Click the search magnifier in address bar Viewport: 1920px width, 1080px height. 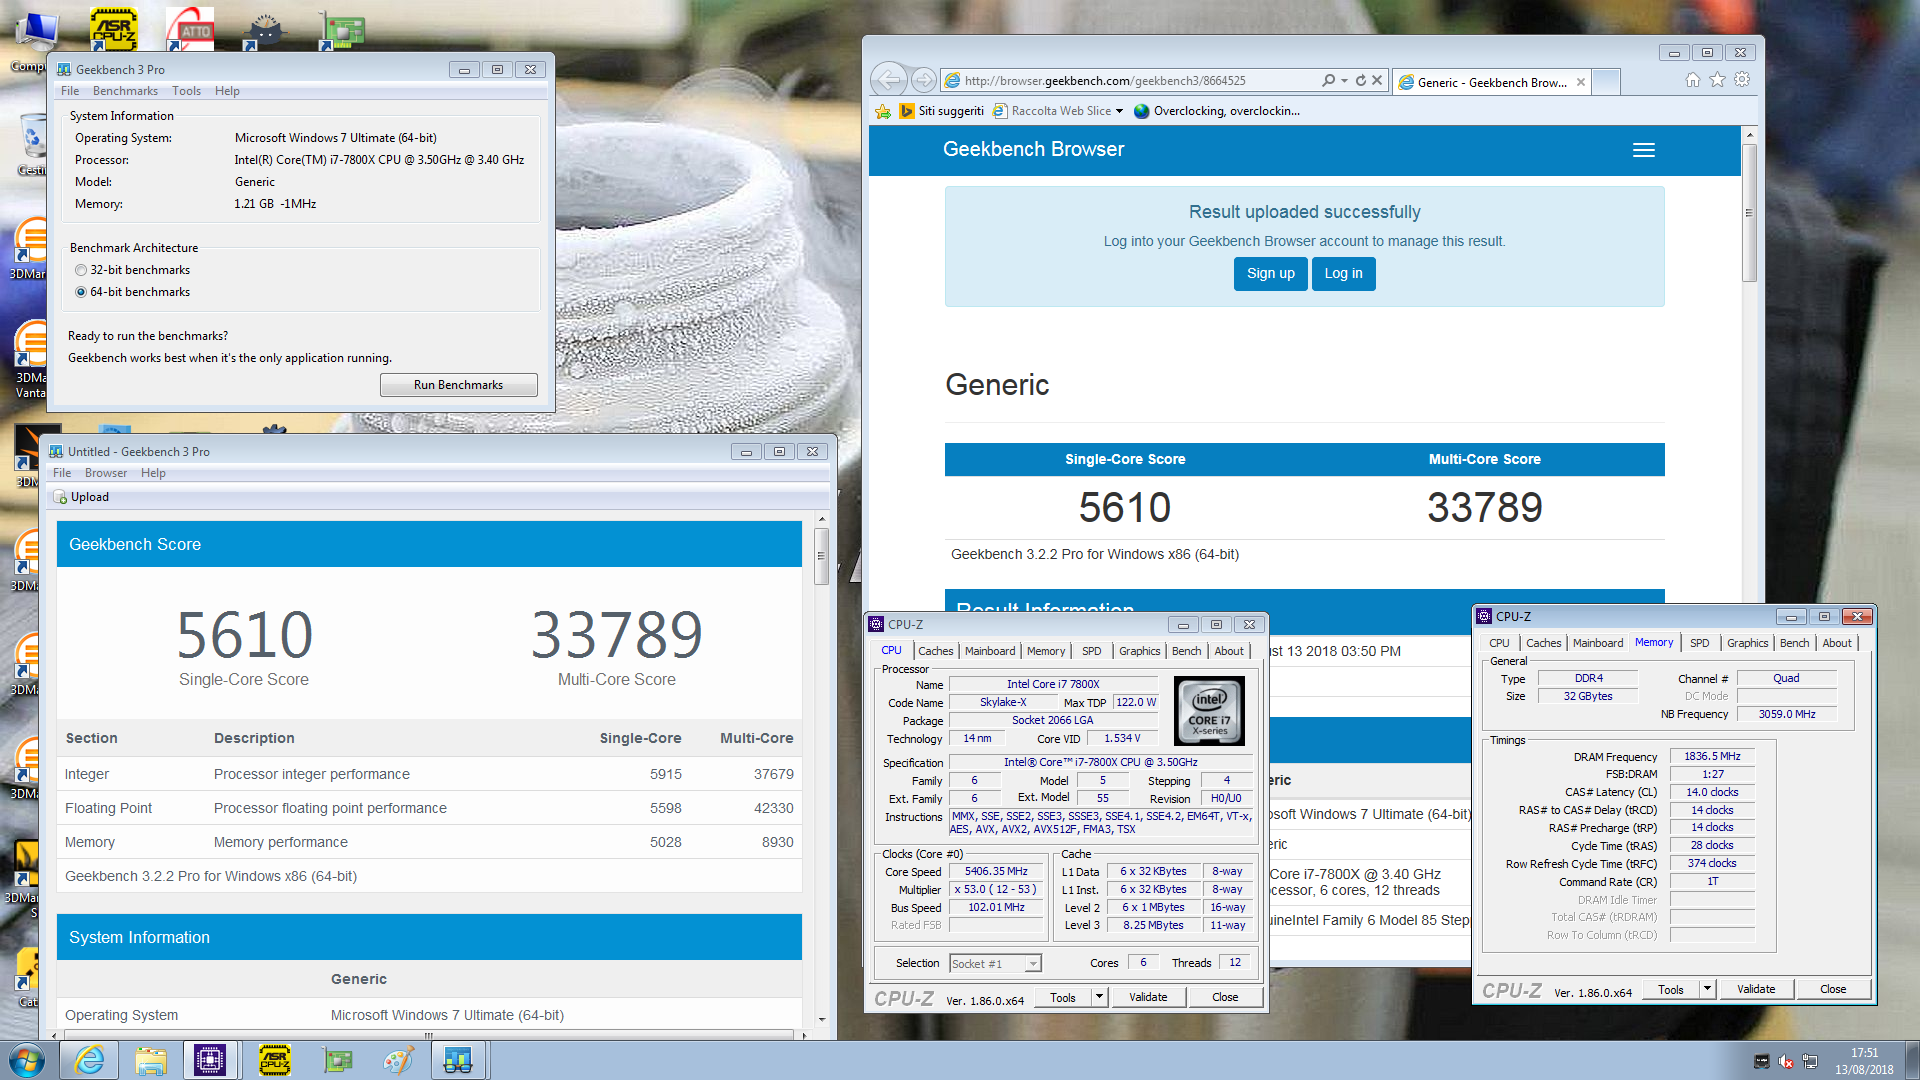coord(1328,80)
